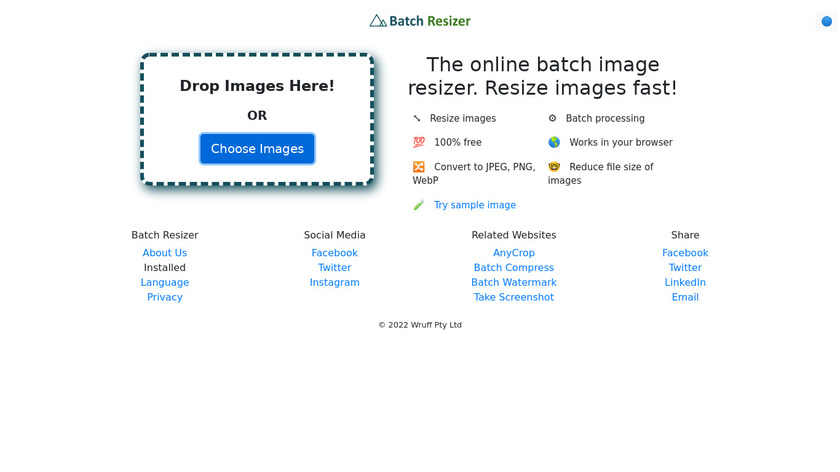Click the Drop Images Here! heading
Screen dimensions: 840x472
coord(257,86)
